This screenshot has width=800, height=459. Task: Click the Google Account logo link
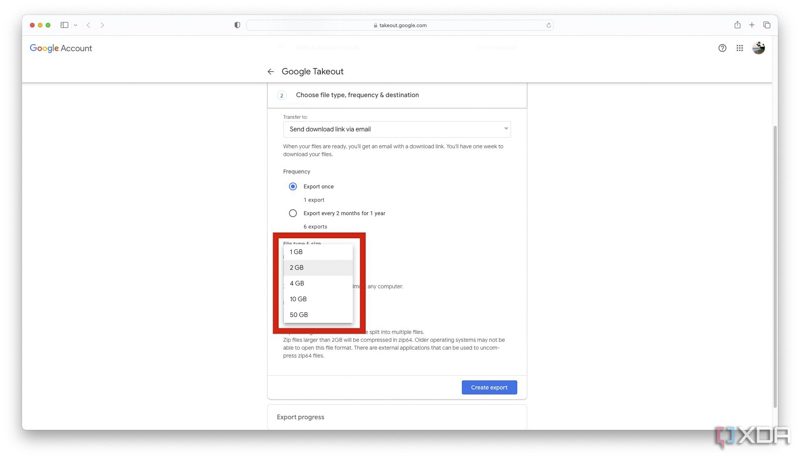[61, 48]
